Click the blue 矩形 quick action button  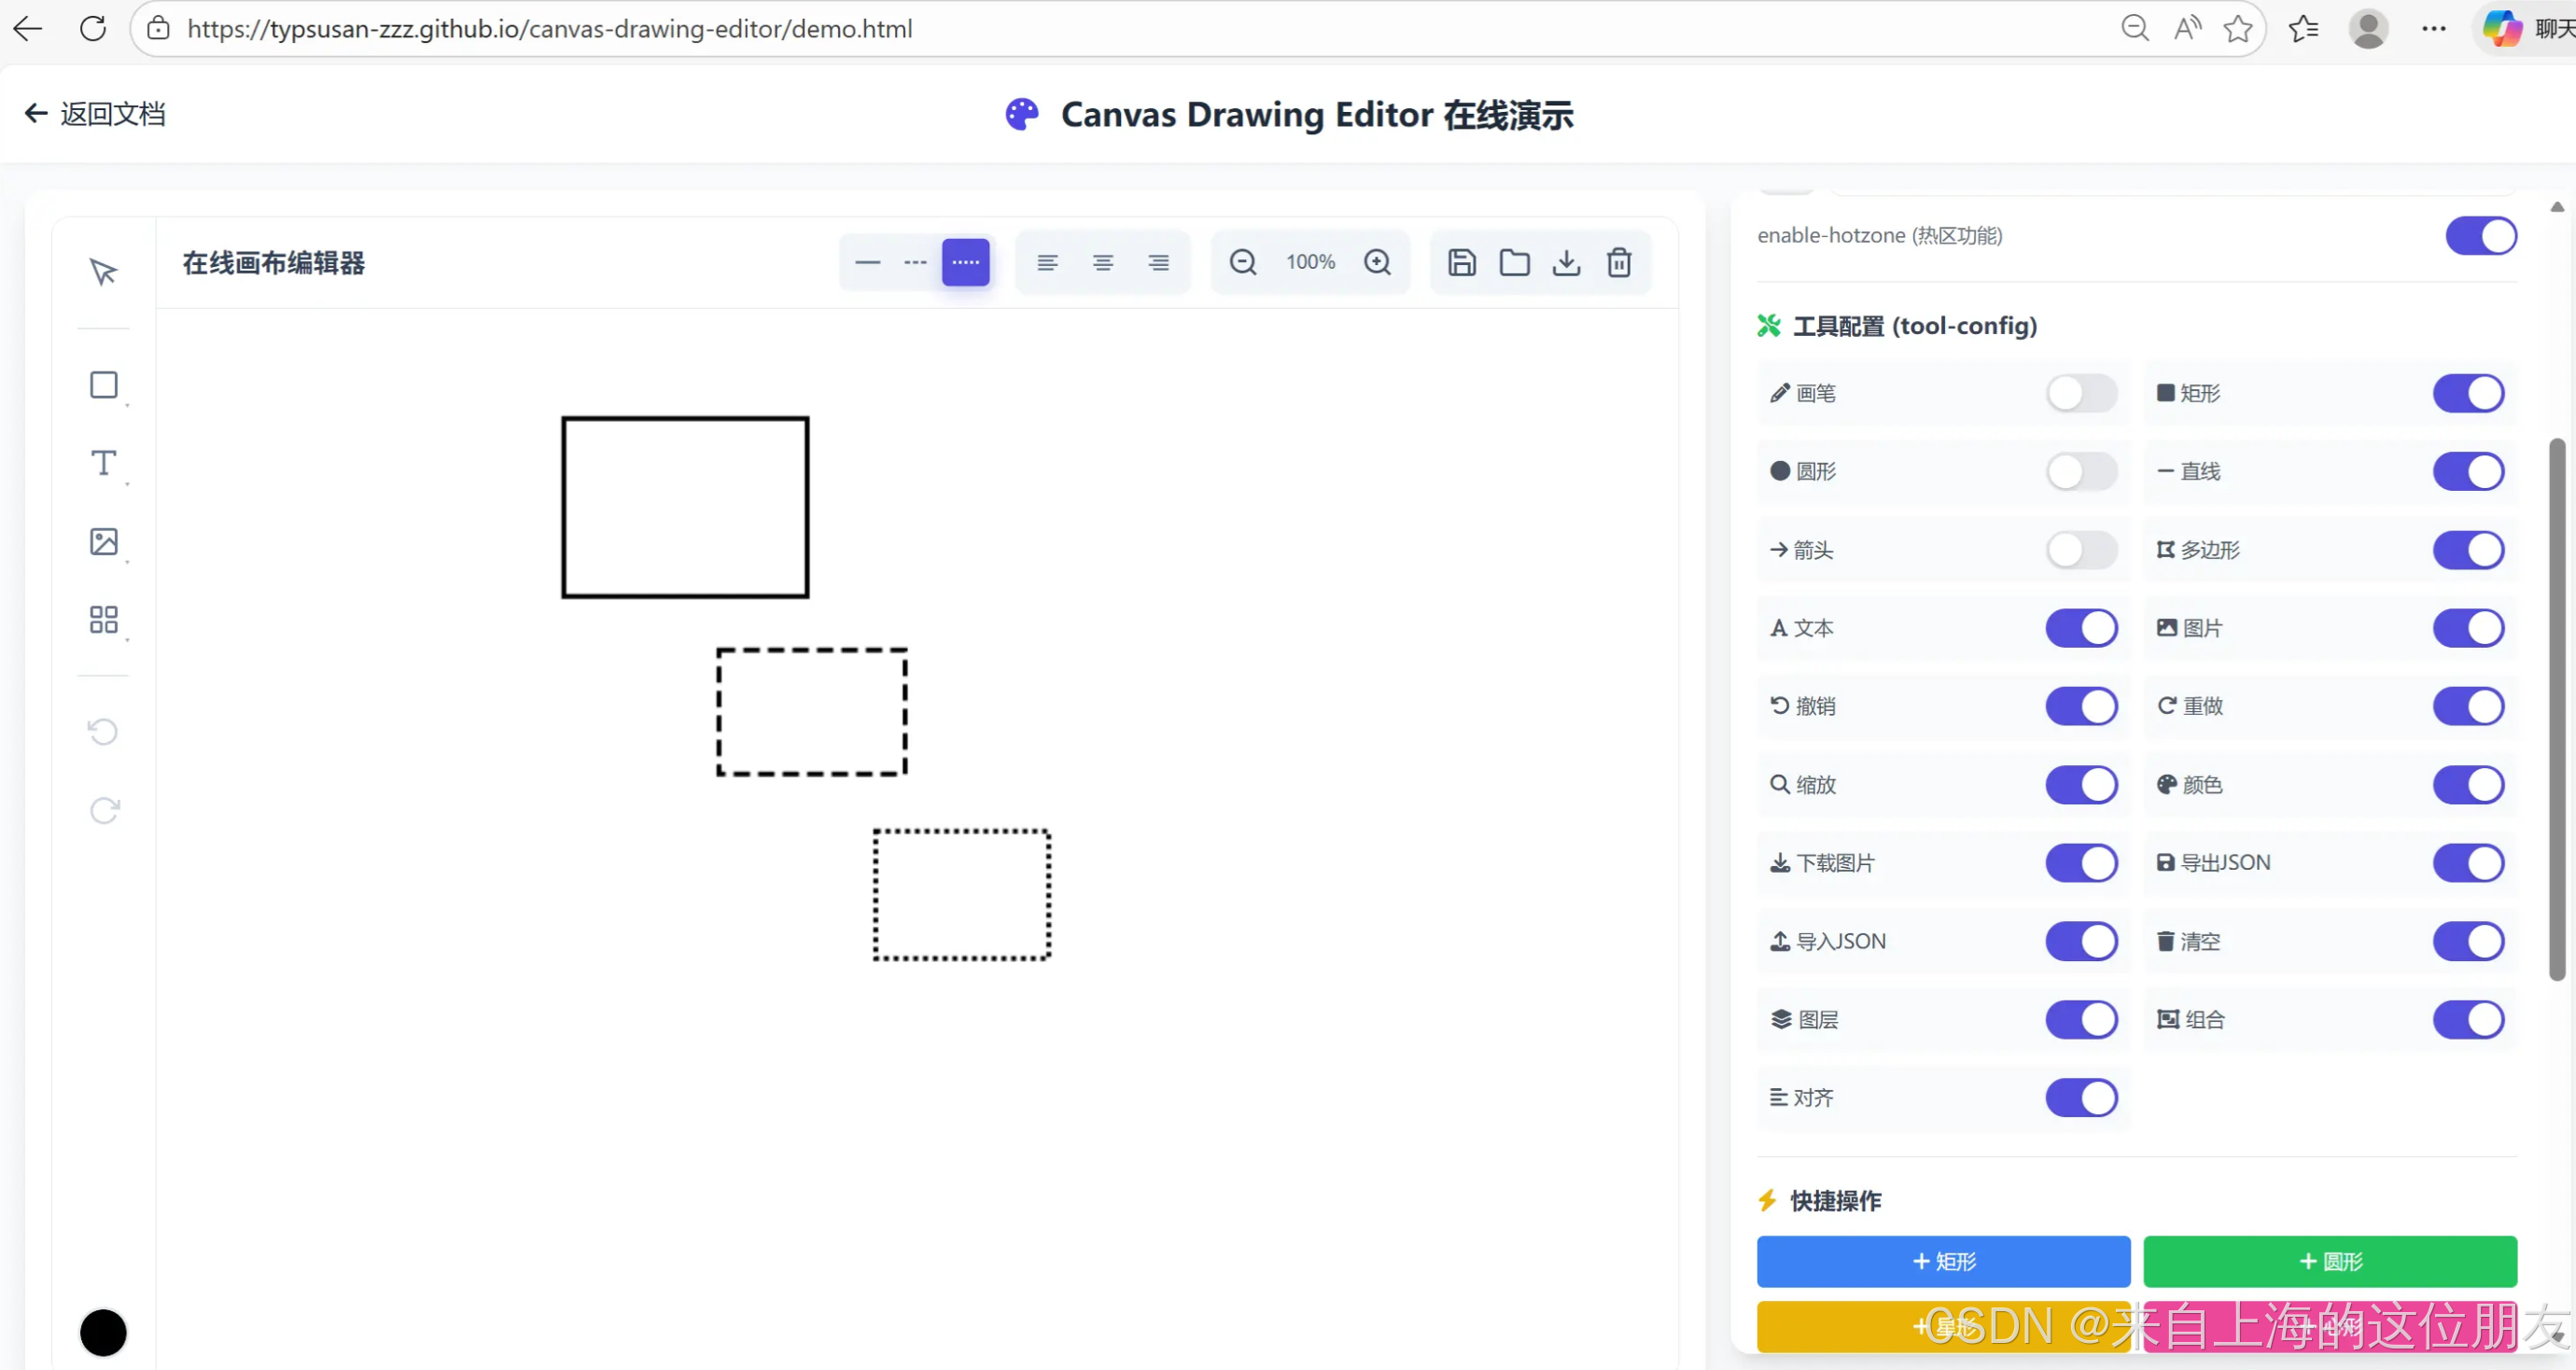[1942, 1261]
